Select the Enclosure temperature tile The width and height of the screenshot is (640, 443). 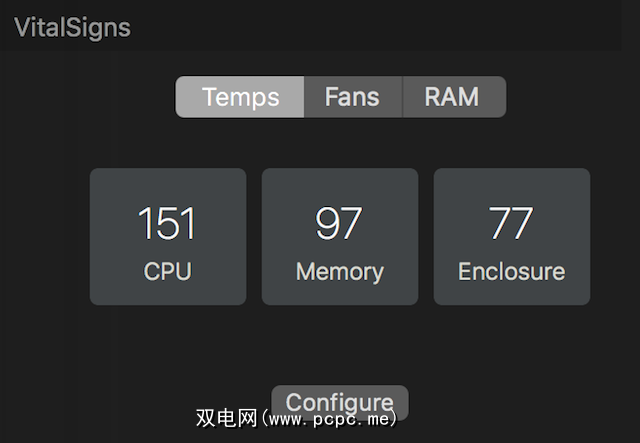click(512, 237)
